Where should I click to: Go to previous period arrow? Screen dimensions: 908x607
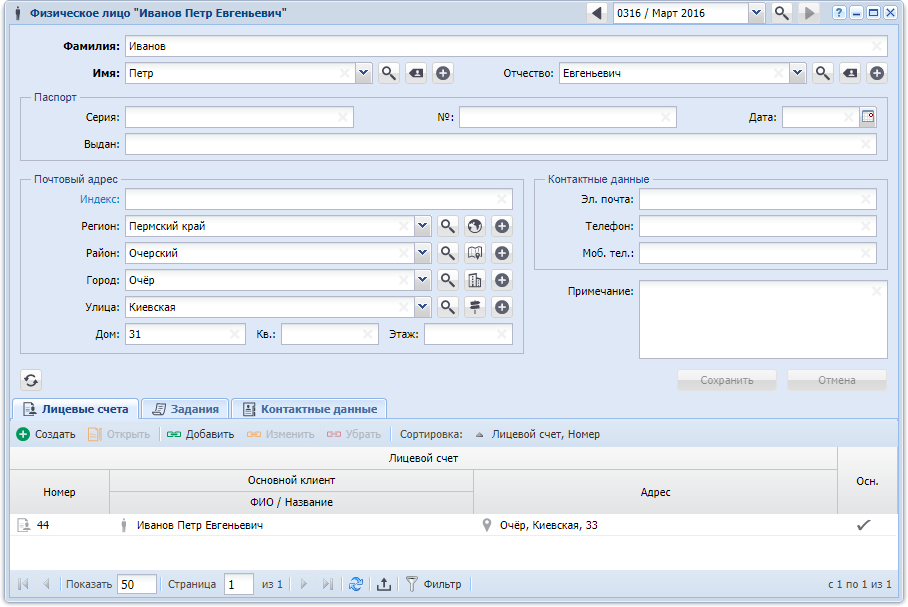click(x=597, y=13)
